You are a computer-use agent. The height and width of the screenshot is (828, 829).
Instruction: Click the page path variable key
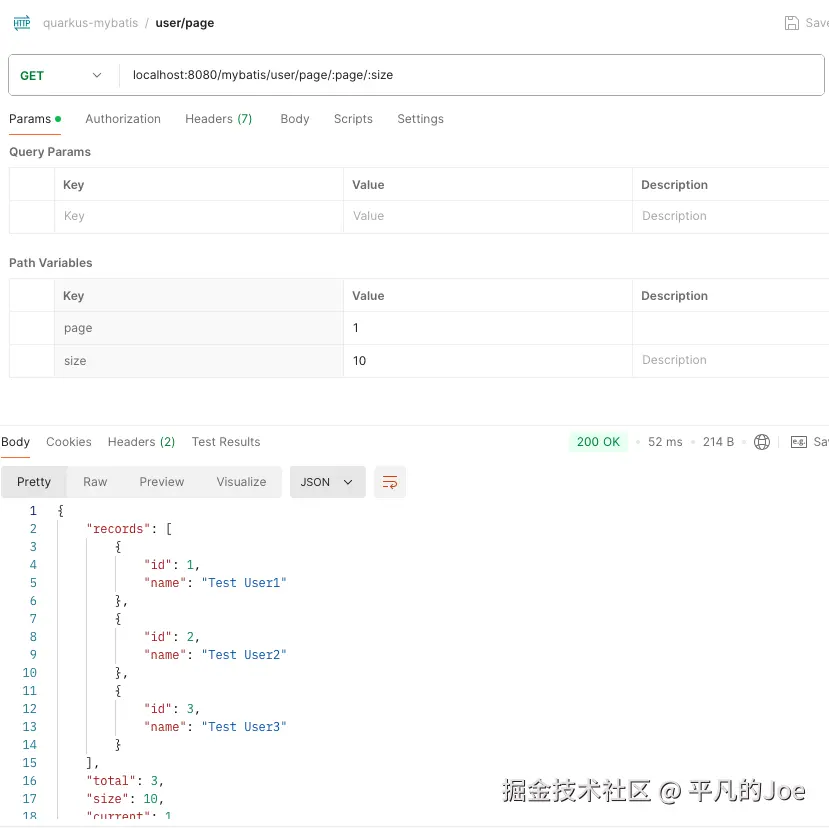click(199, 328)
